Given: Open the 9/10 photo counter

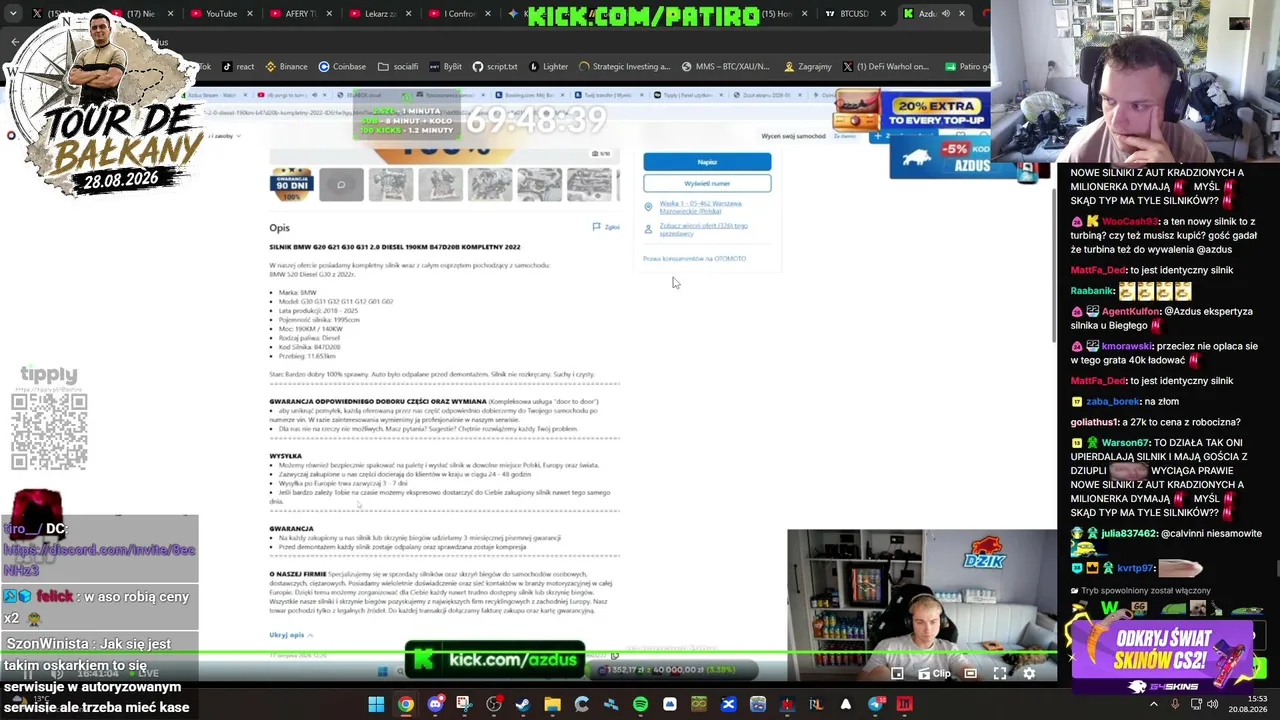Looking at the screenshot, I should [601, 154].
